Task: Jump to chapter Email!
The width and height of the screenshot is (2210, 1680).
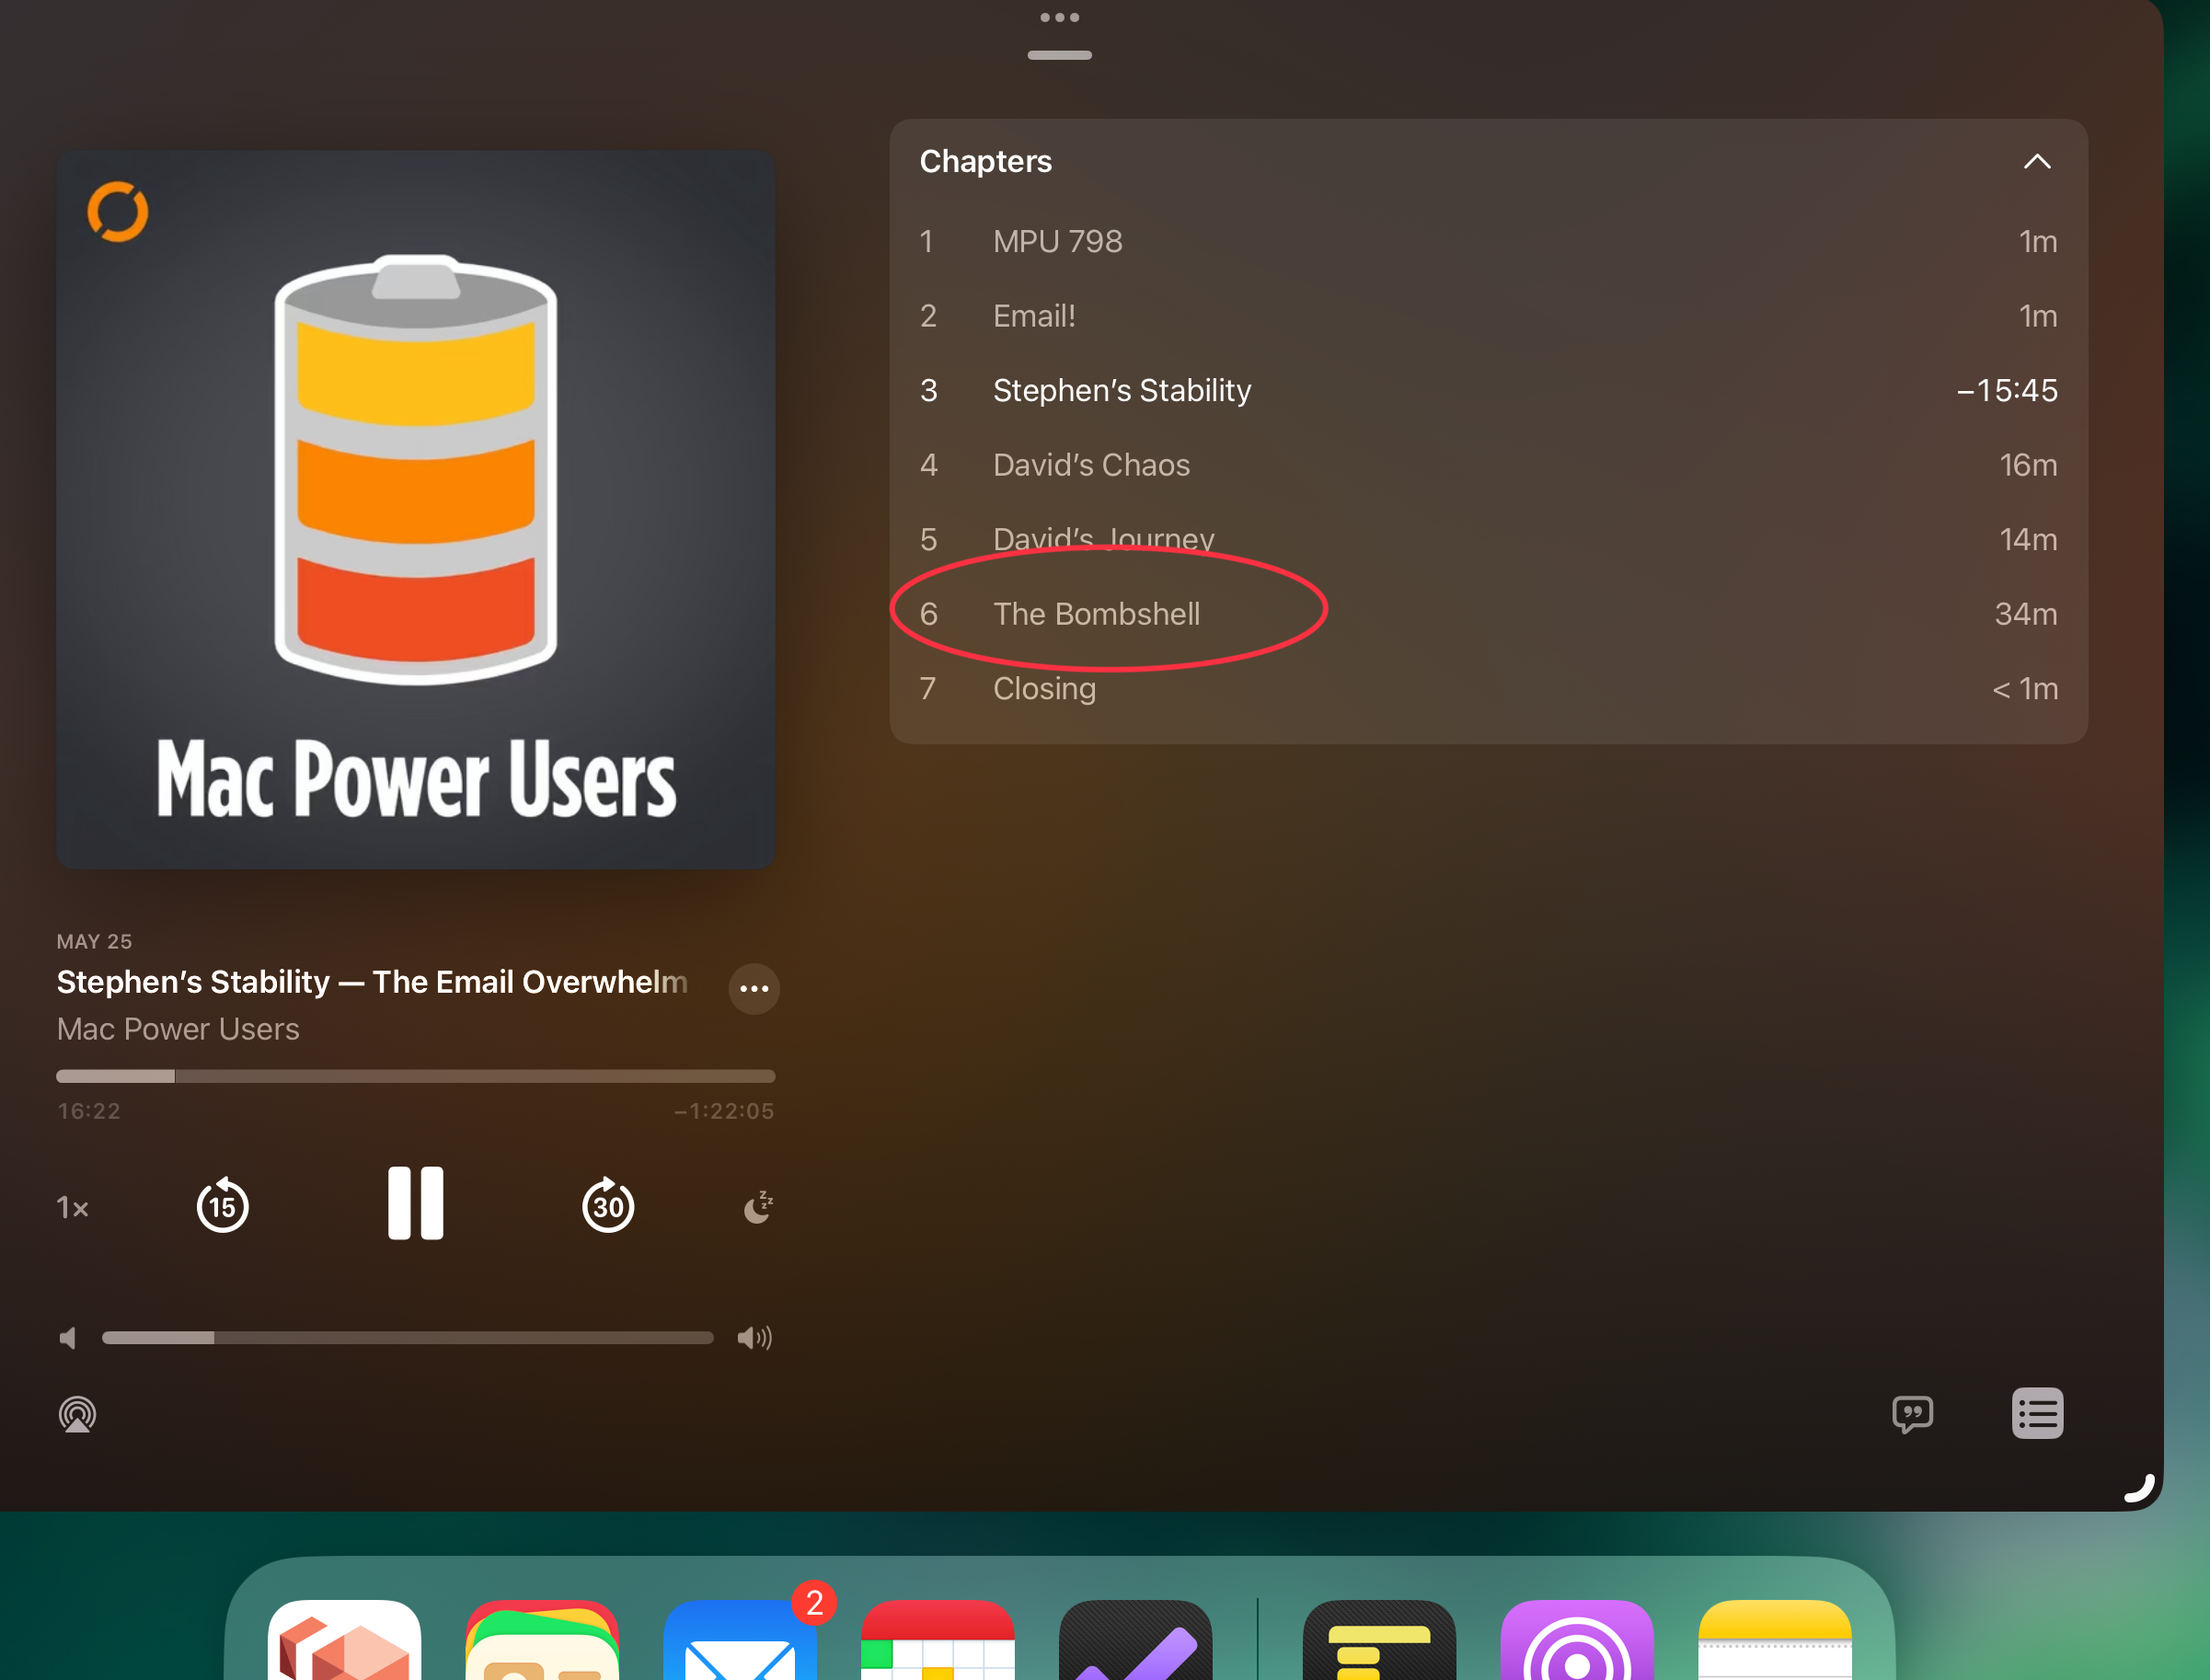Action: (1488, 316)
